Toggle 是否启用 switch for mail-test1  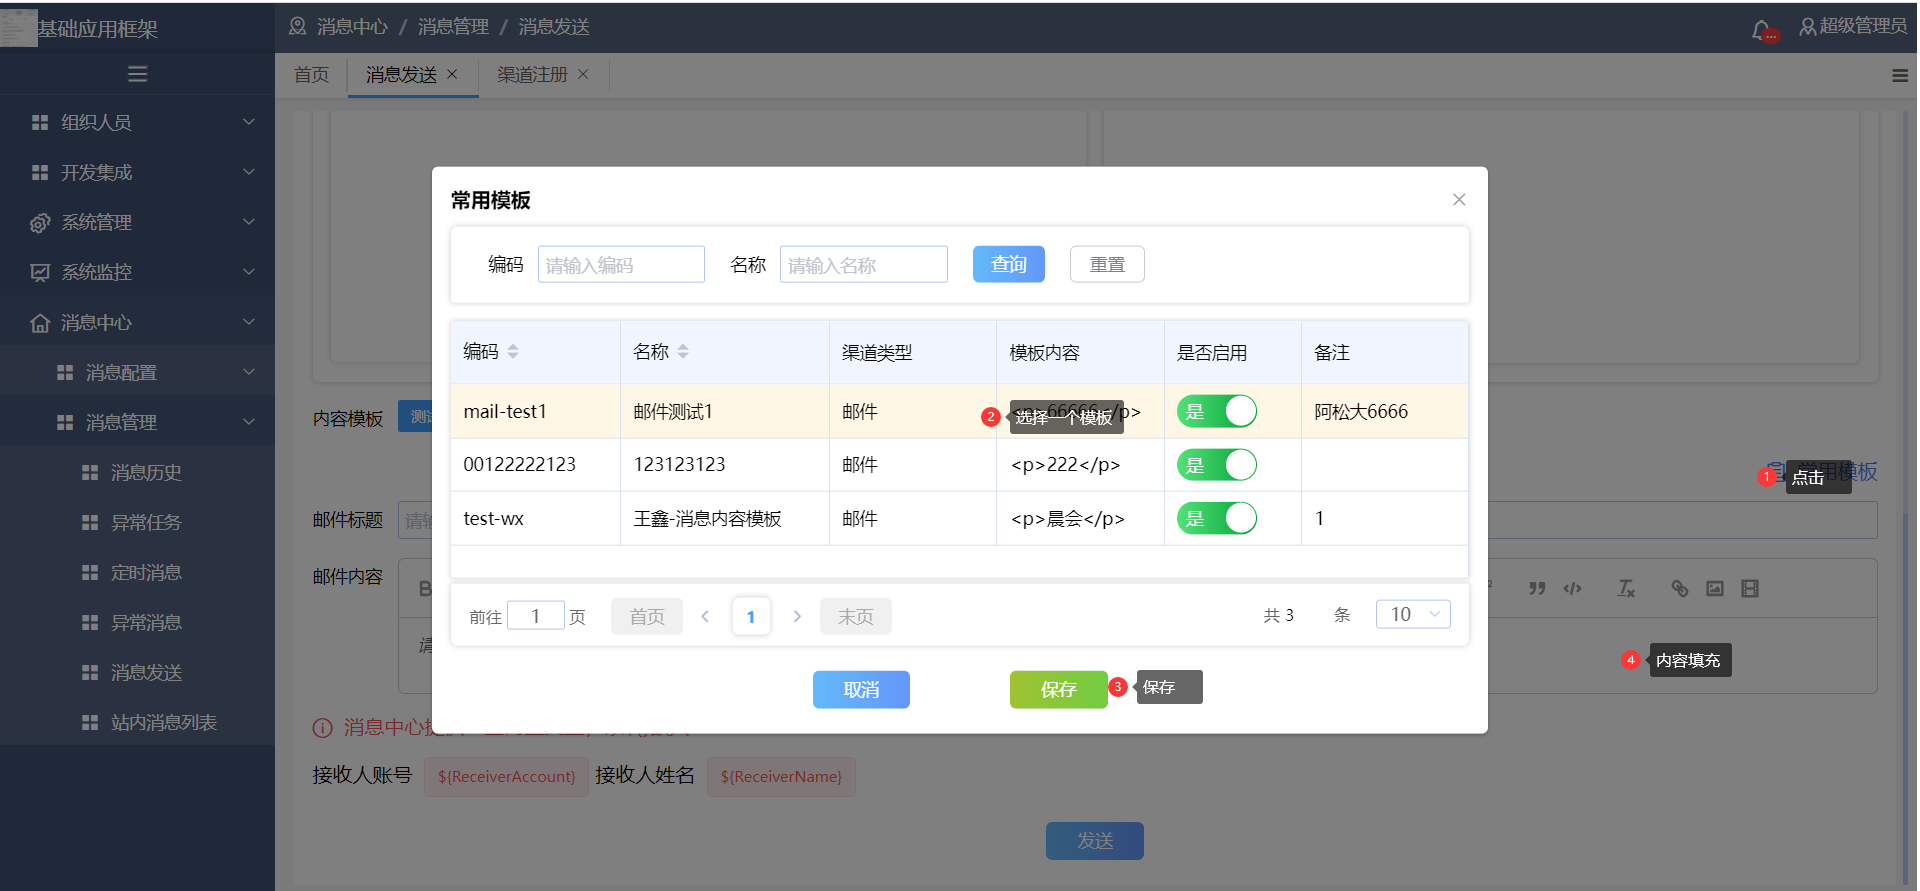point(1217,411)
